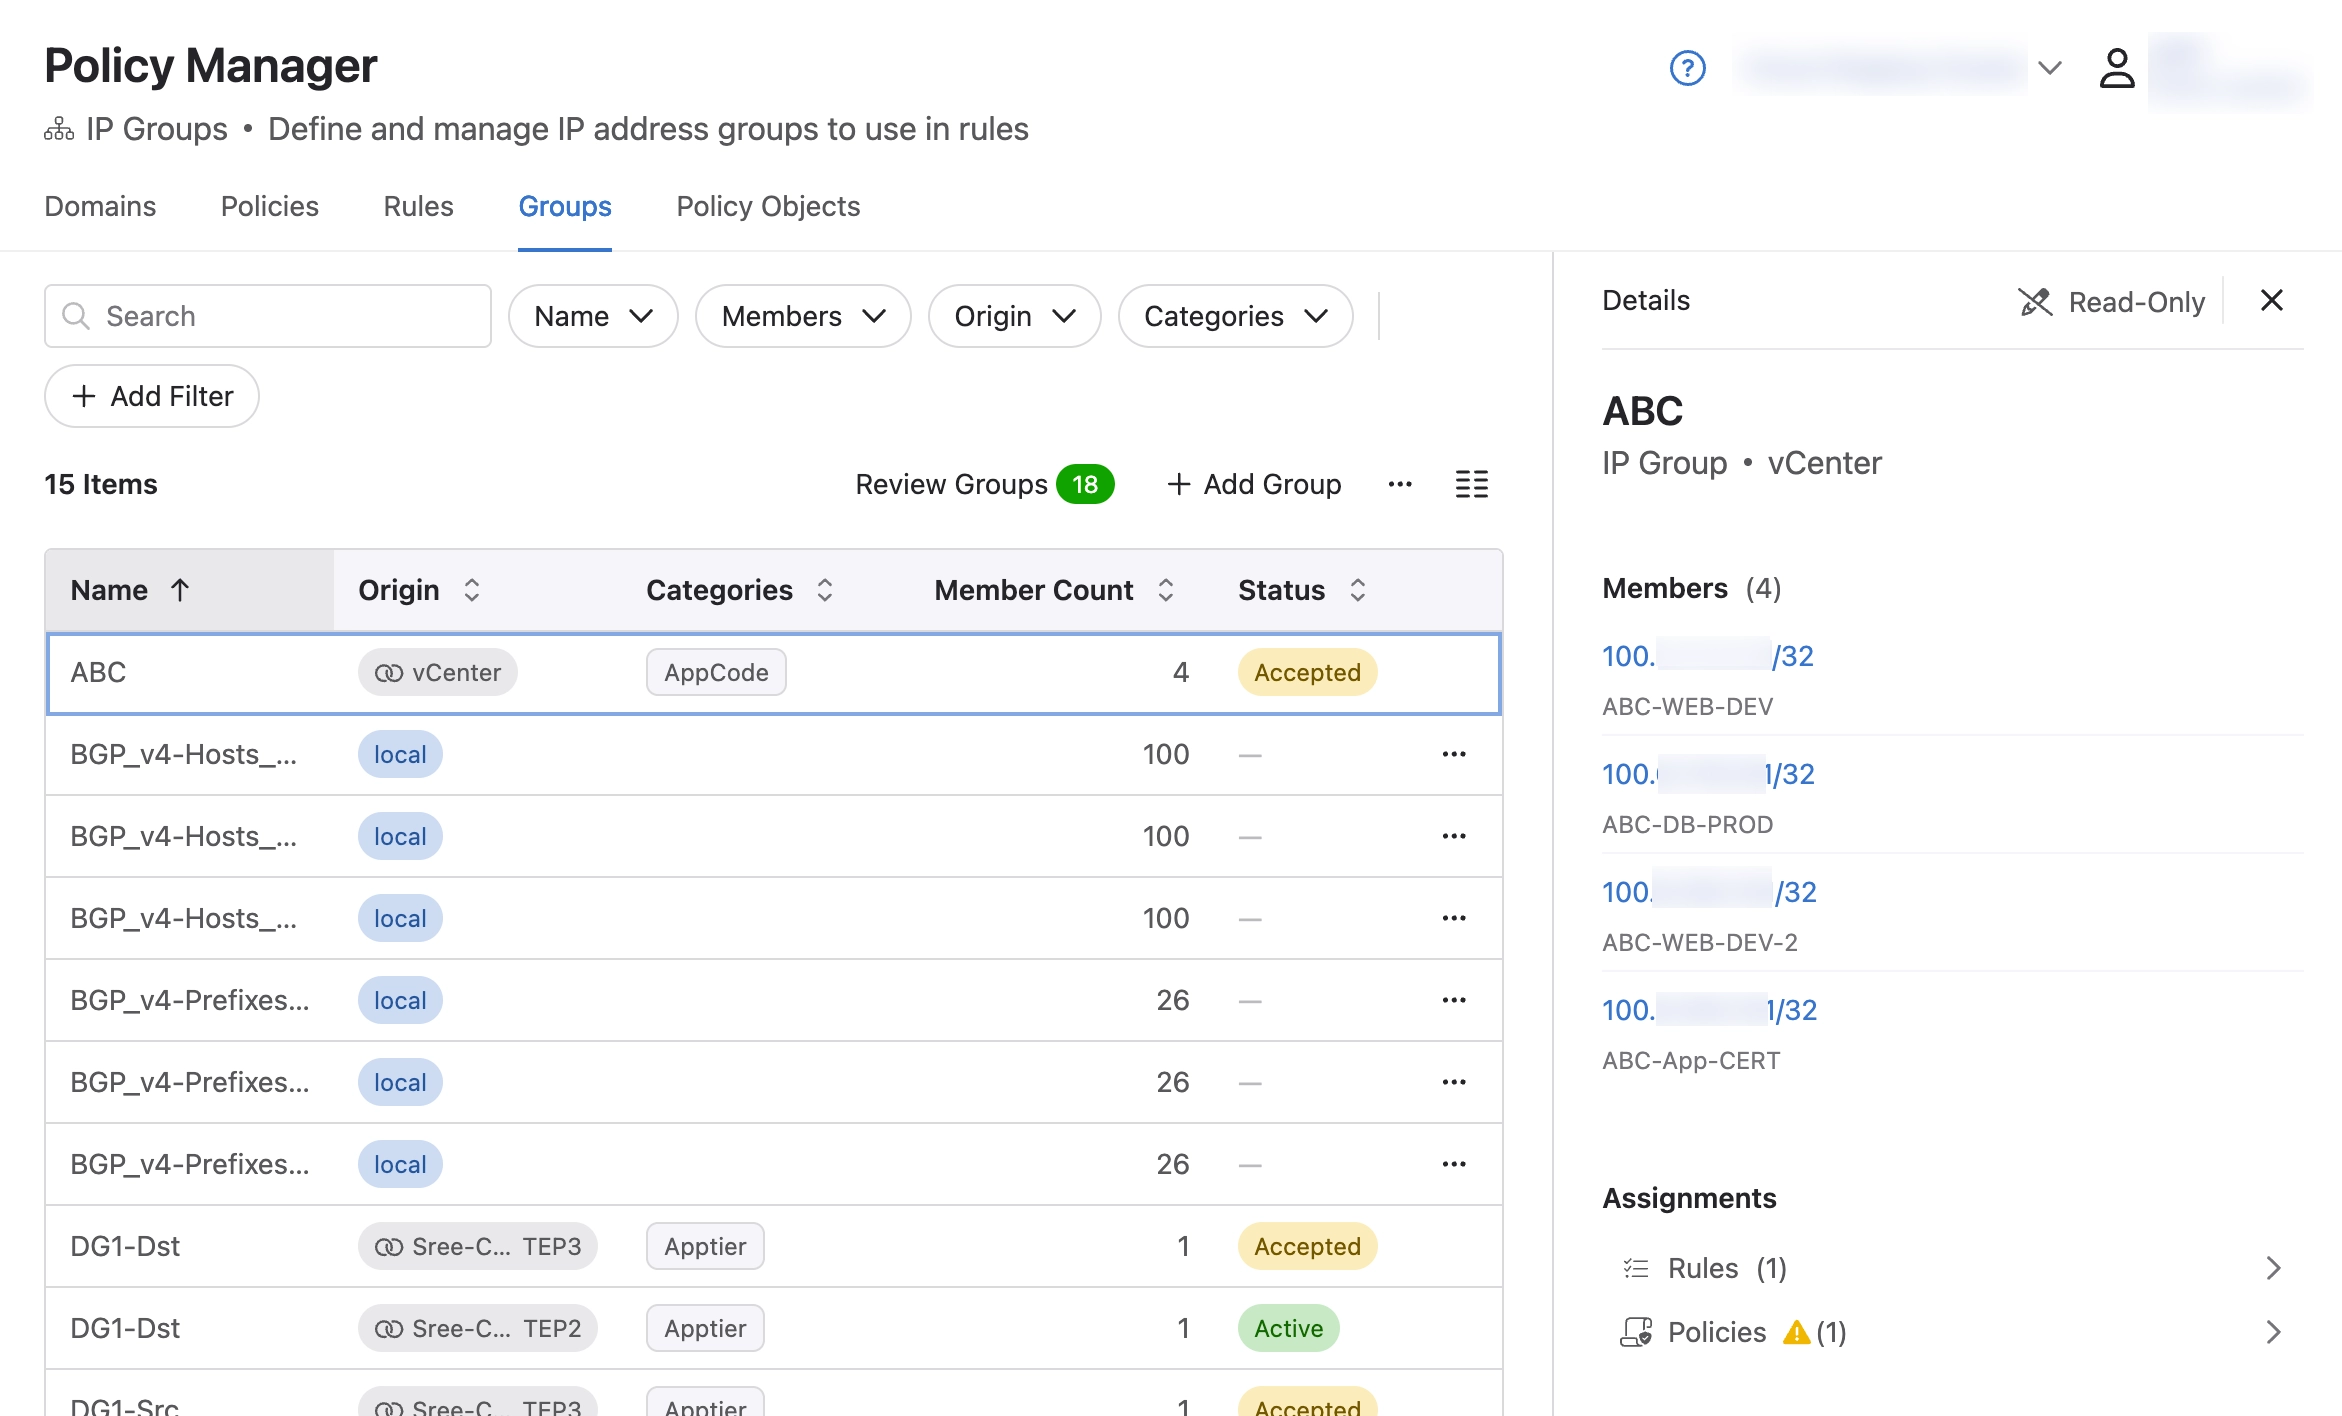Sort the Member Count column
Screen dimensions: 2342x1416
coord(1166,590)
